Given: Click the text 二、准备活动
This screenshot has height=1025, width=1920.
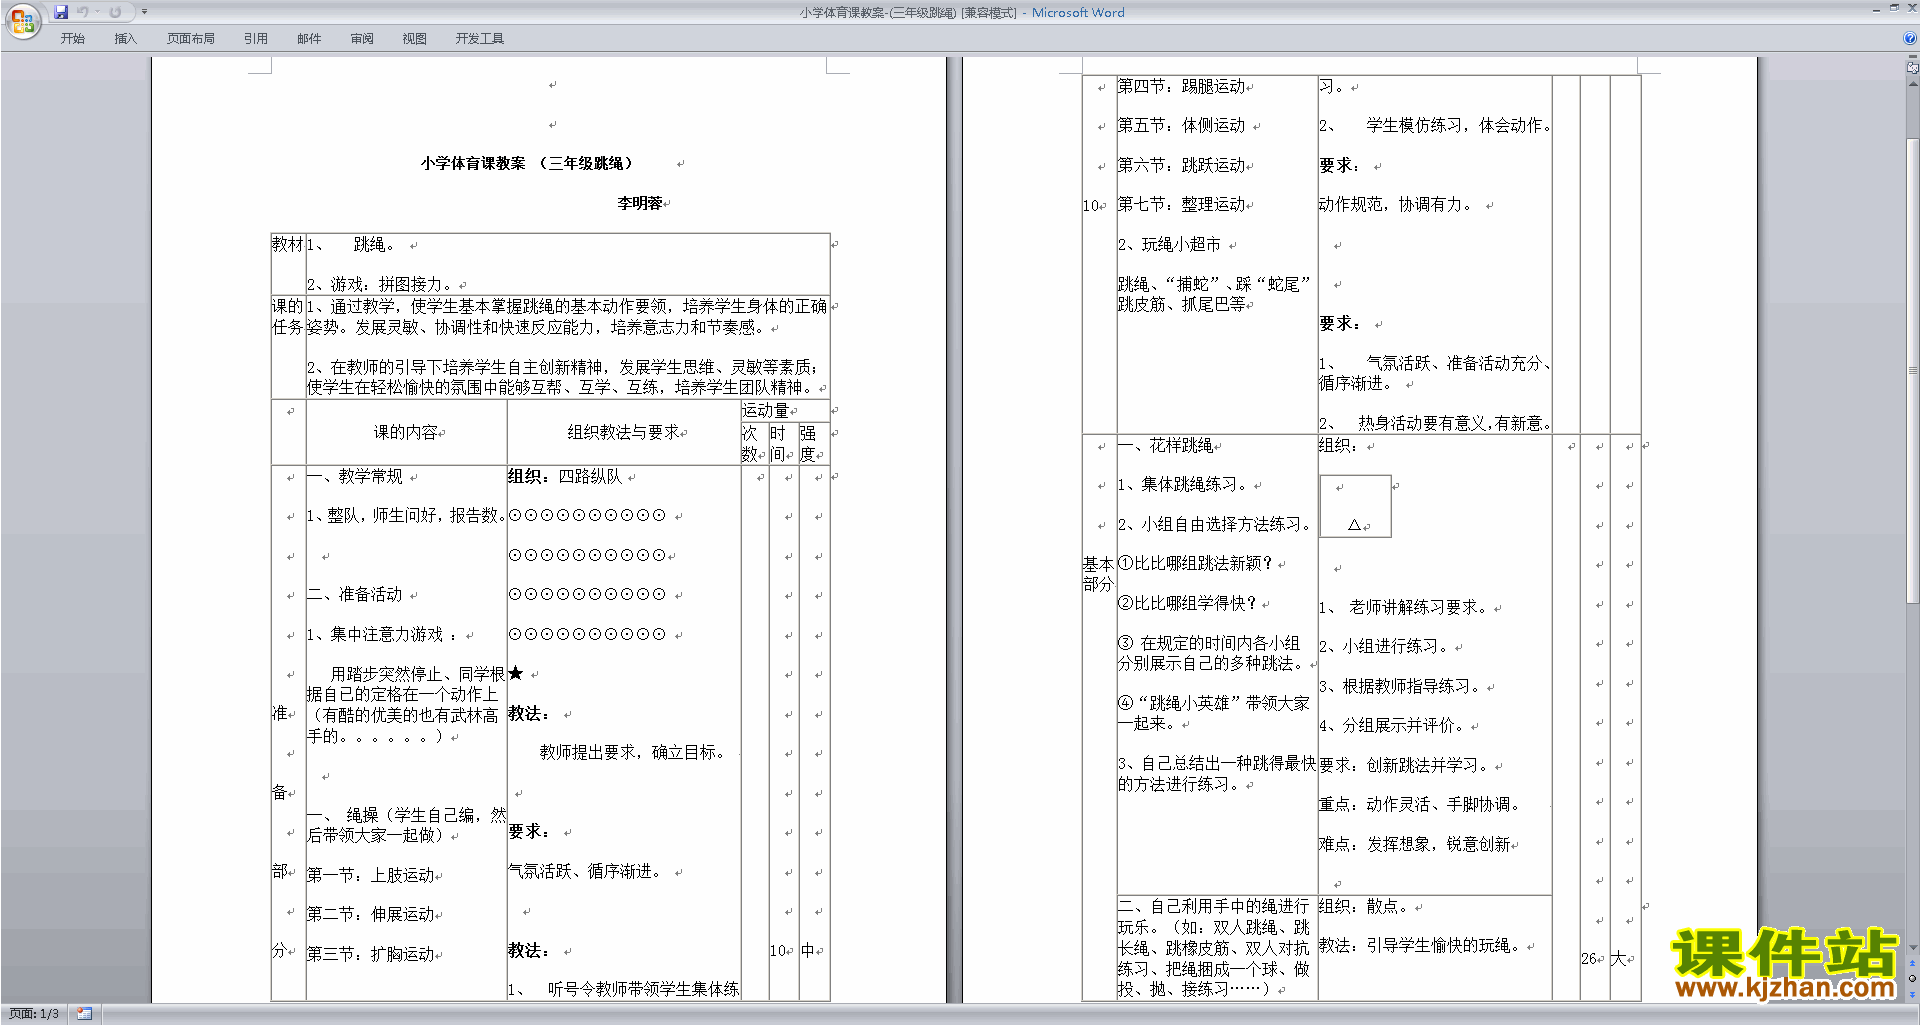Looking at the screenshot, I should pos(355,594).
